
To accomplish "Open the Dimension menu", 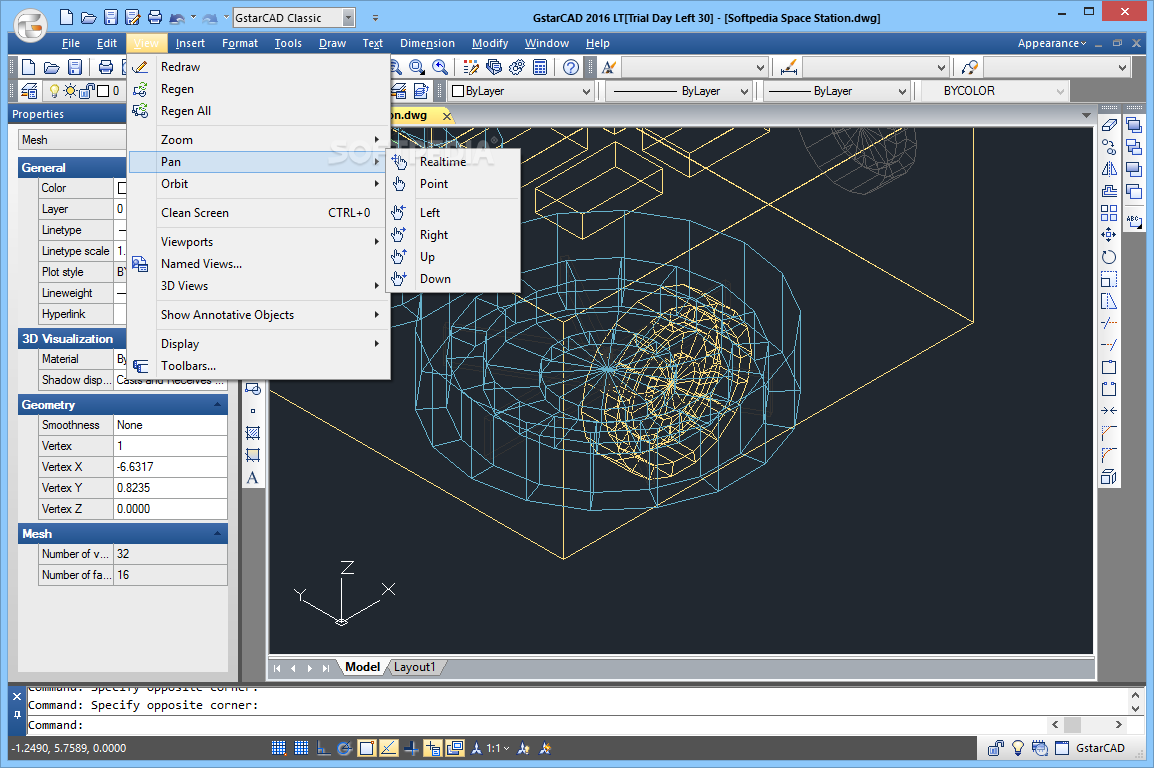I will click(427, 43).
